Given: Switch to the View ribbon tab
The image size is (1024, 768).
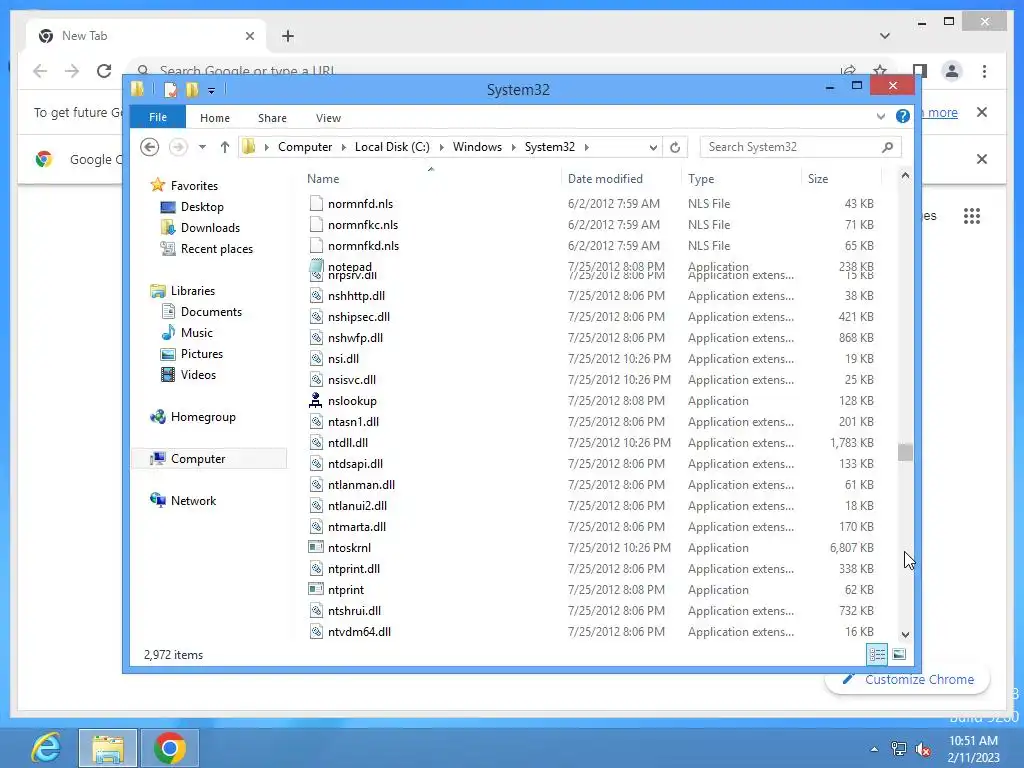Looking at the screenshot, I should tap(328, 118).
